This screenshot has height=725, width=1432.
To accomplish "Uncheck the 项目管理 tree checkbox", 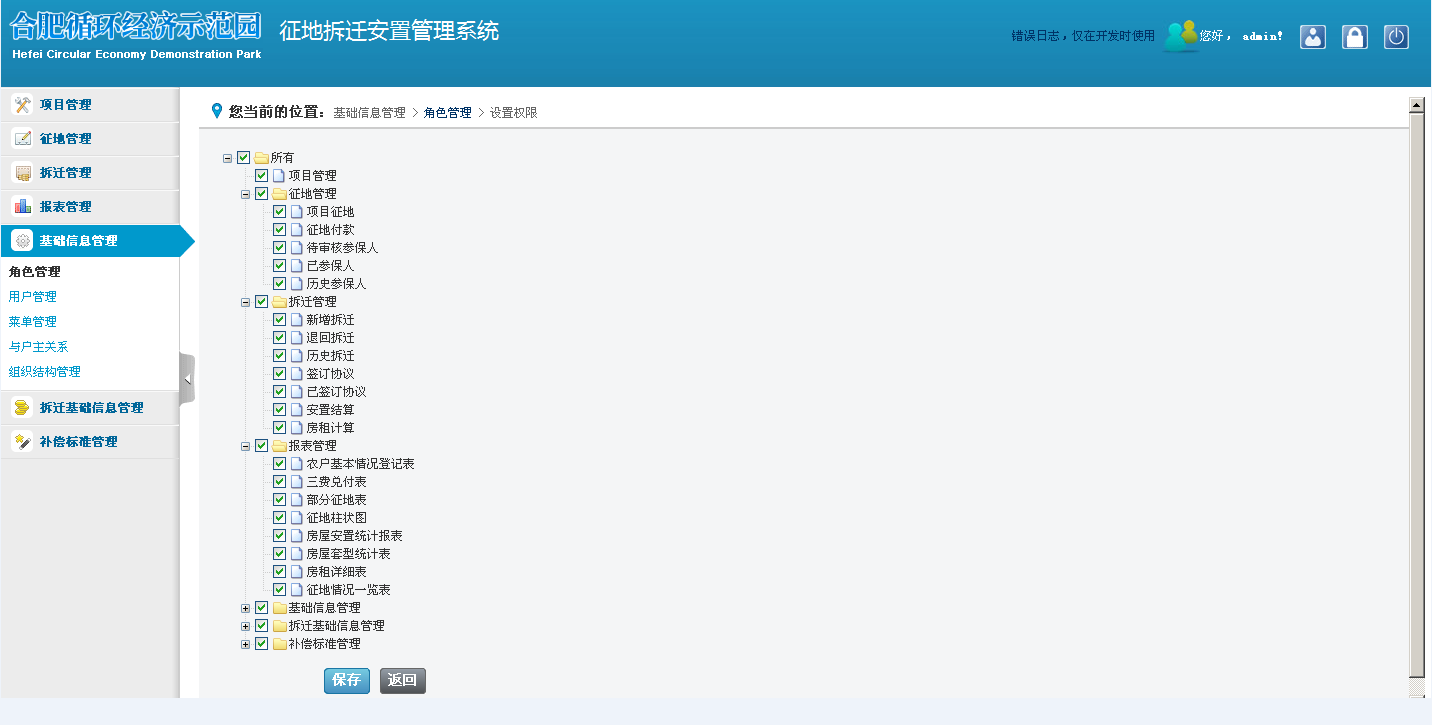I will coord(262,176).
